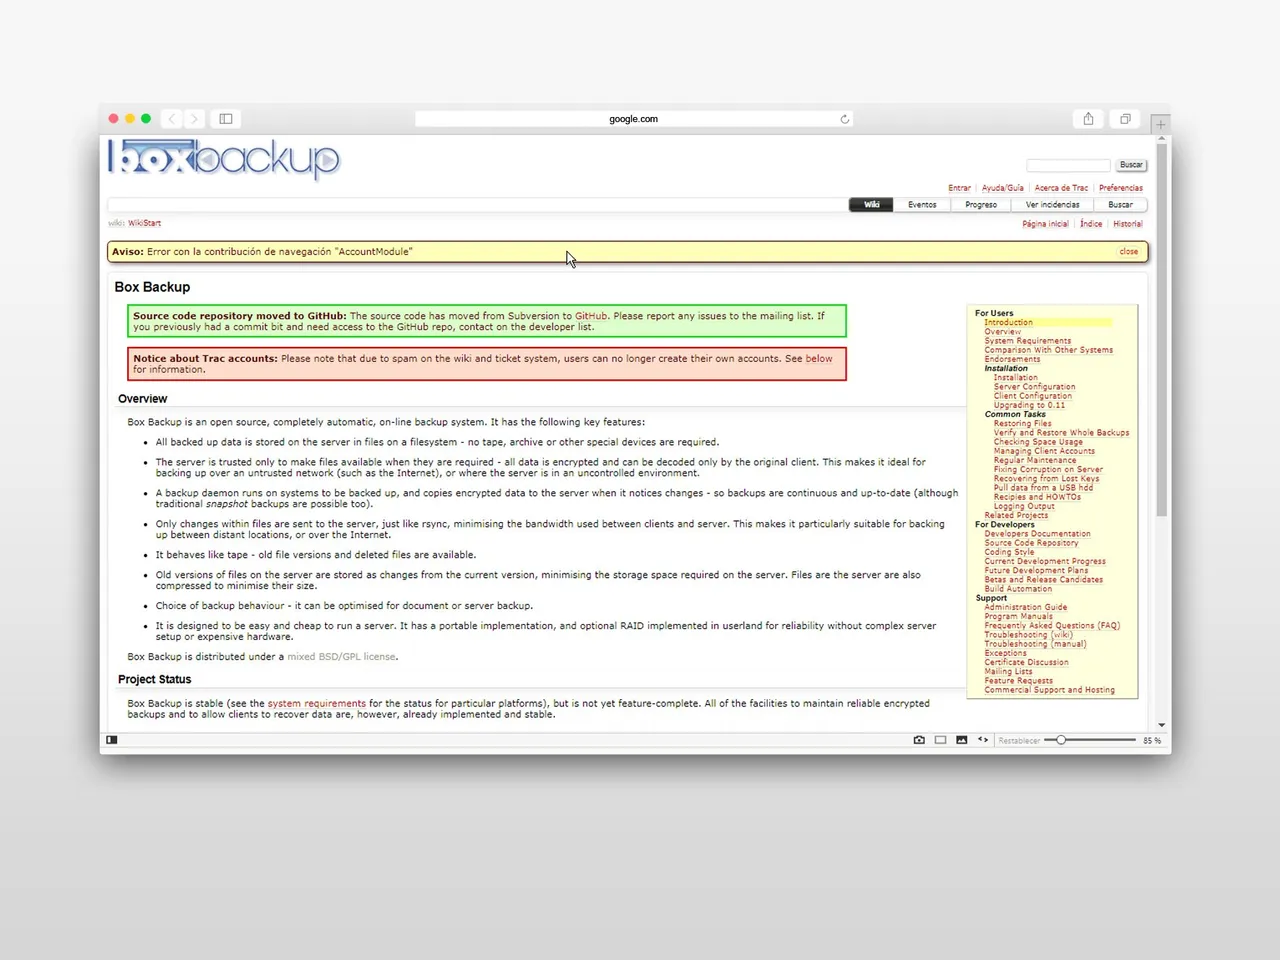Open Betas and Release Candidates link
The image size is (1280, 960).
[x=1043, y=580]
